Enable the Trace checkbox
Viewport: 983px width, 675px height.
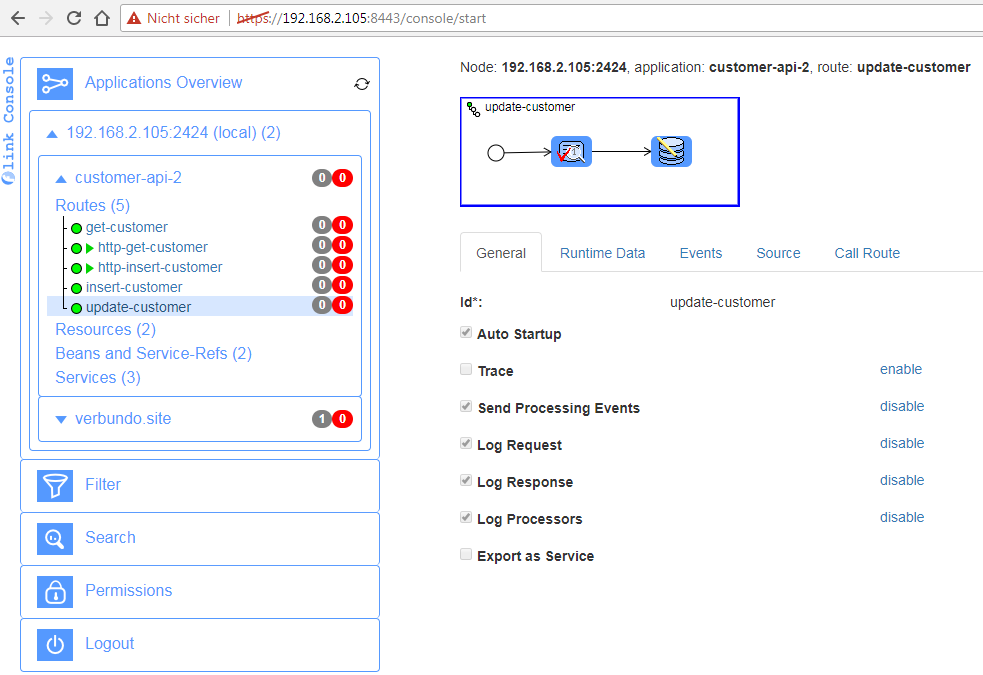pos(466,370)
